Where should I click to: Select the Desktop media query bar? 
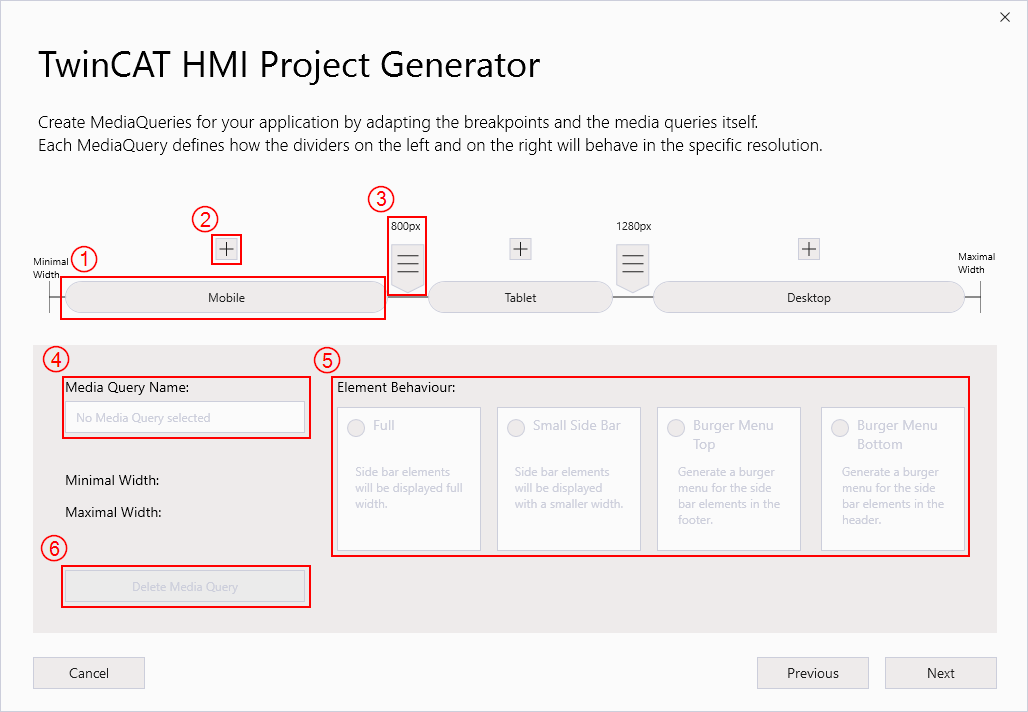point(808,298)
